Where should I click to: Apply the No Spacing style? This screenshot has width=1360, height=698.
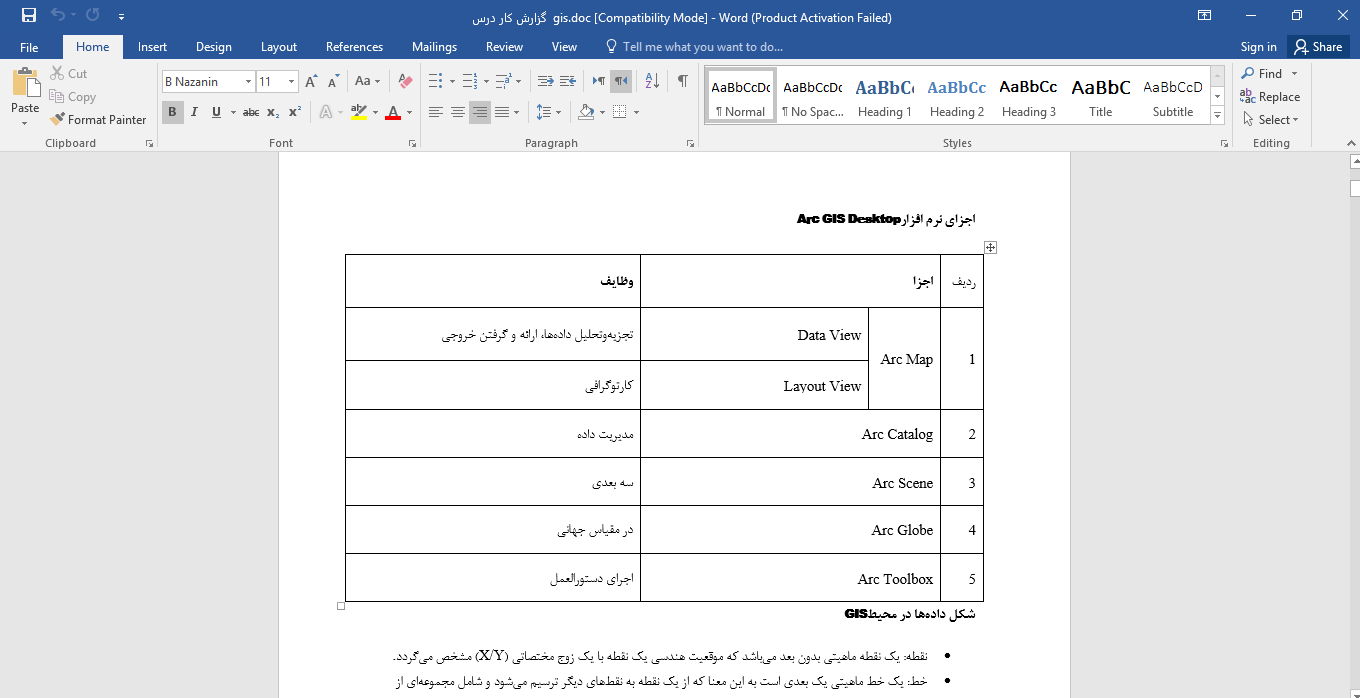(x=813, y=96)
